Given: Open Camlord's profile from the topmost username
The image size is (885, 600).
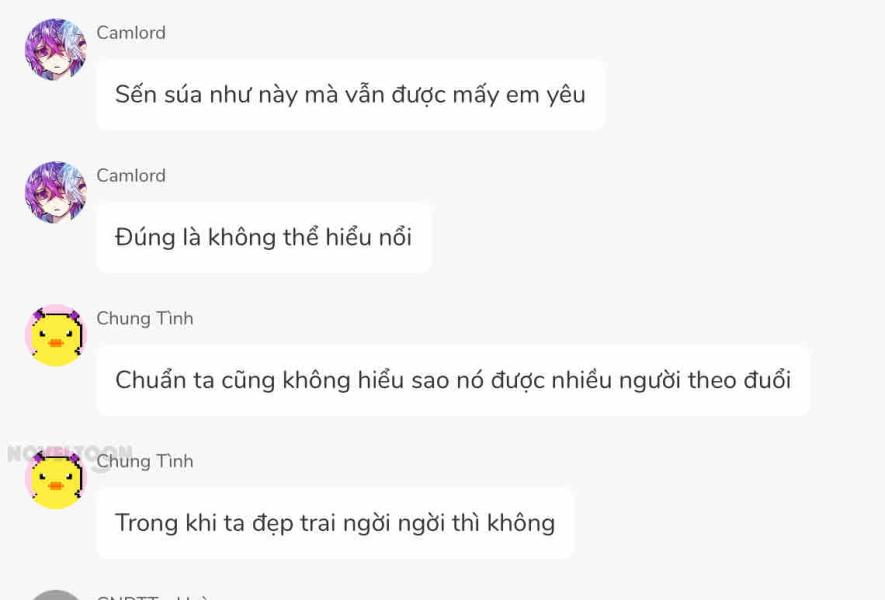Looking at the screenshot, I should [131, 33].
